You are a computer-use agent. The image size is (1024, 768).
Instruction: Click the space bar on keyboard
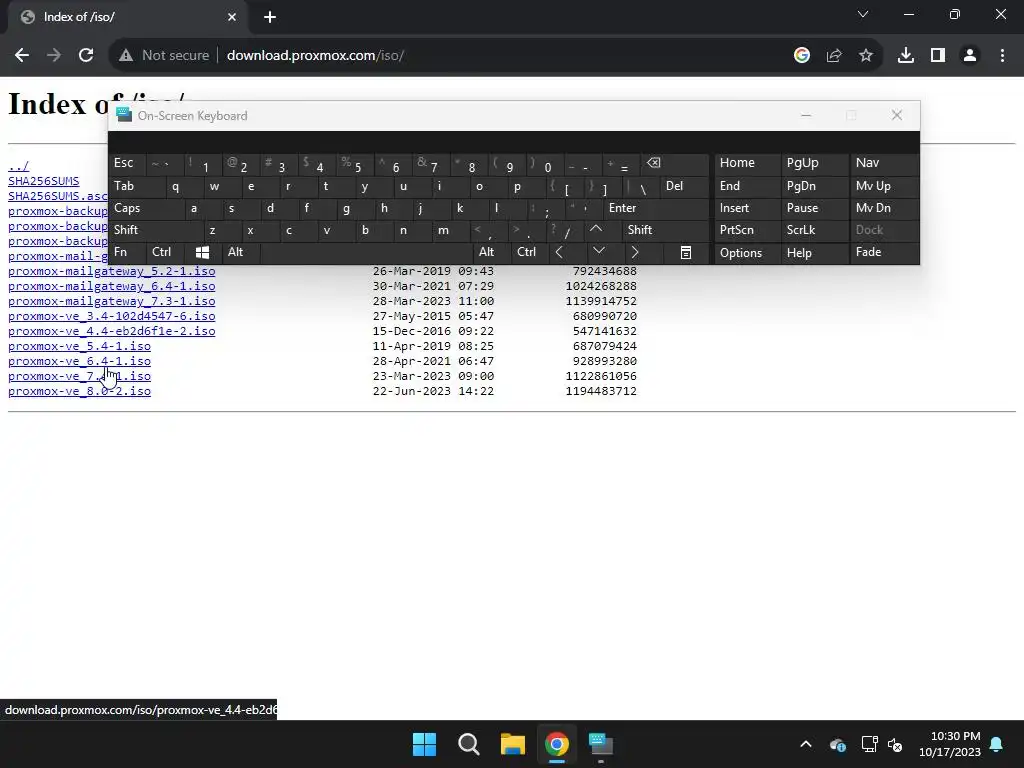(366, 252)
